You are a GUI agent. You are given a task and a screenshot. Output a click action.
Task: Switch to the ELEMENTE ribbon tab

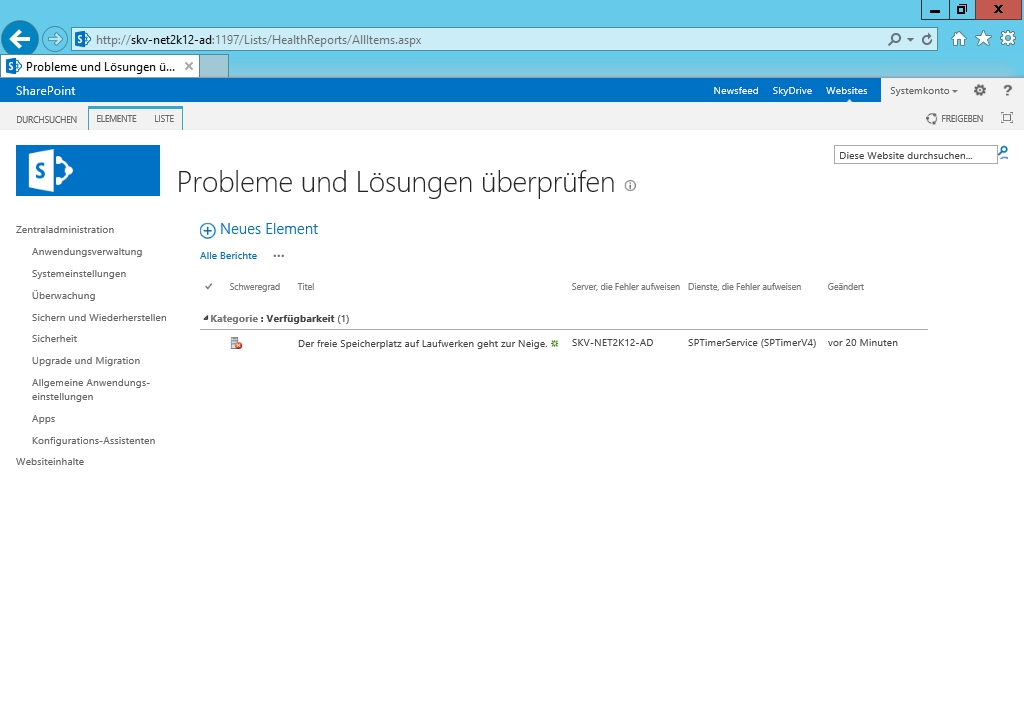[116, 119]
